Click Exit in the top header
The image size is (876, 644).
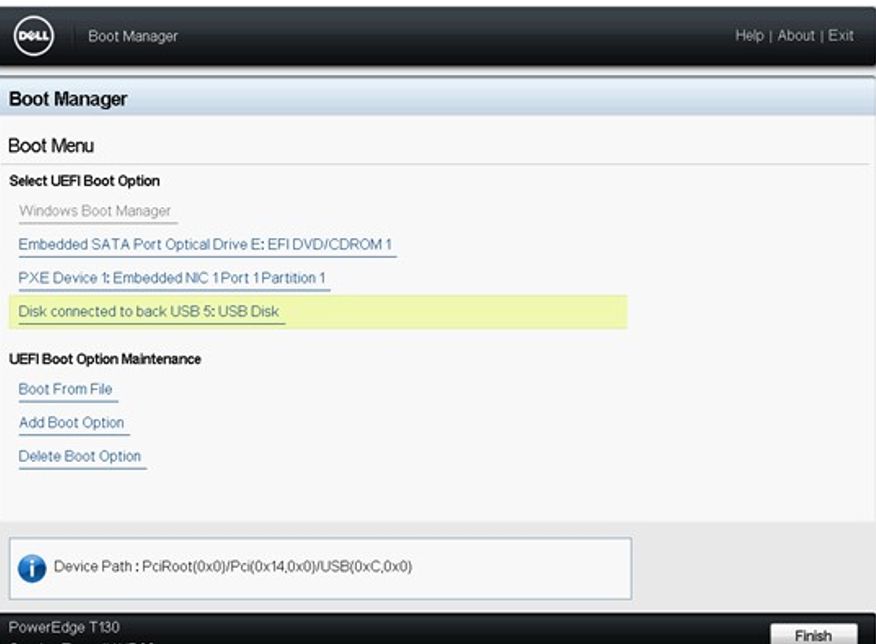click(x=840, y=35)
